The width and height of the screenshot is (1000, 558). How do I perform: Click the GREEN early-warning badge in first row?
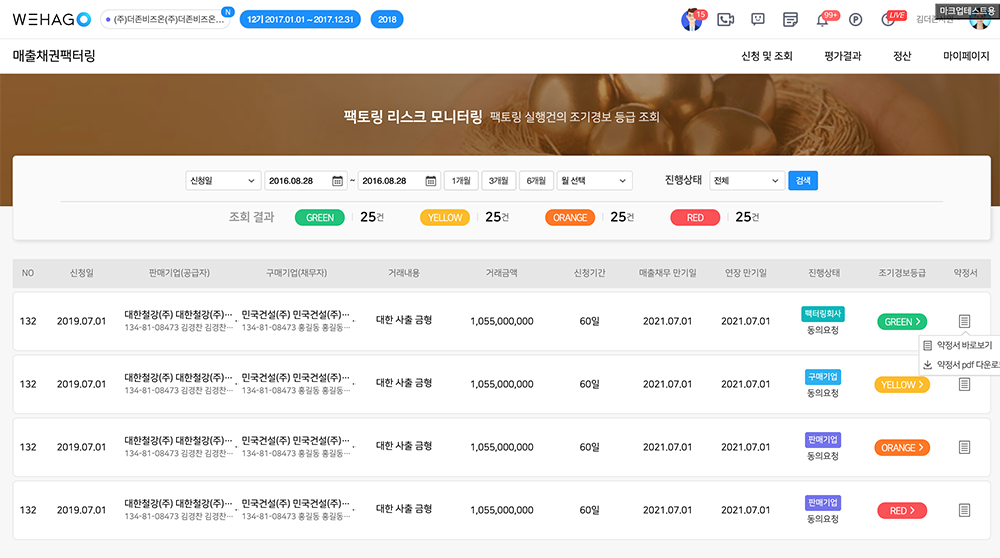[902, 322]
